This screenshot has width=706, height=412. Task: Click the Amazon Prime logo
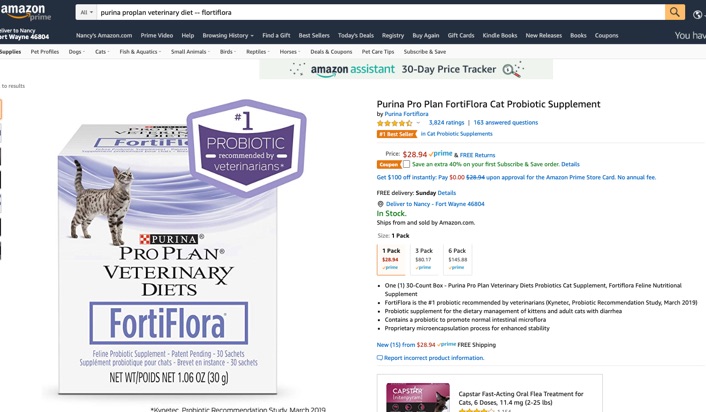point(25,12)
